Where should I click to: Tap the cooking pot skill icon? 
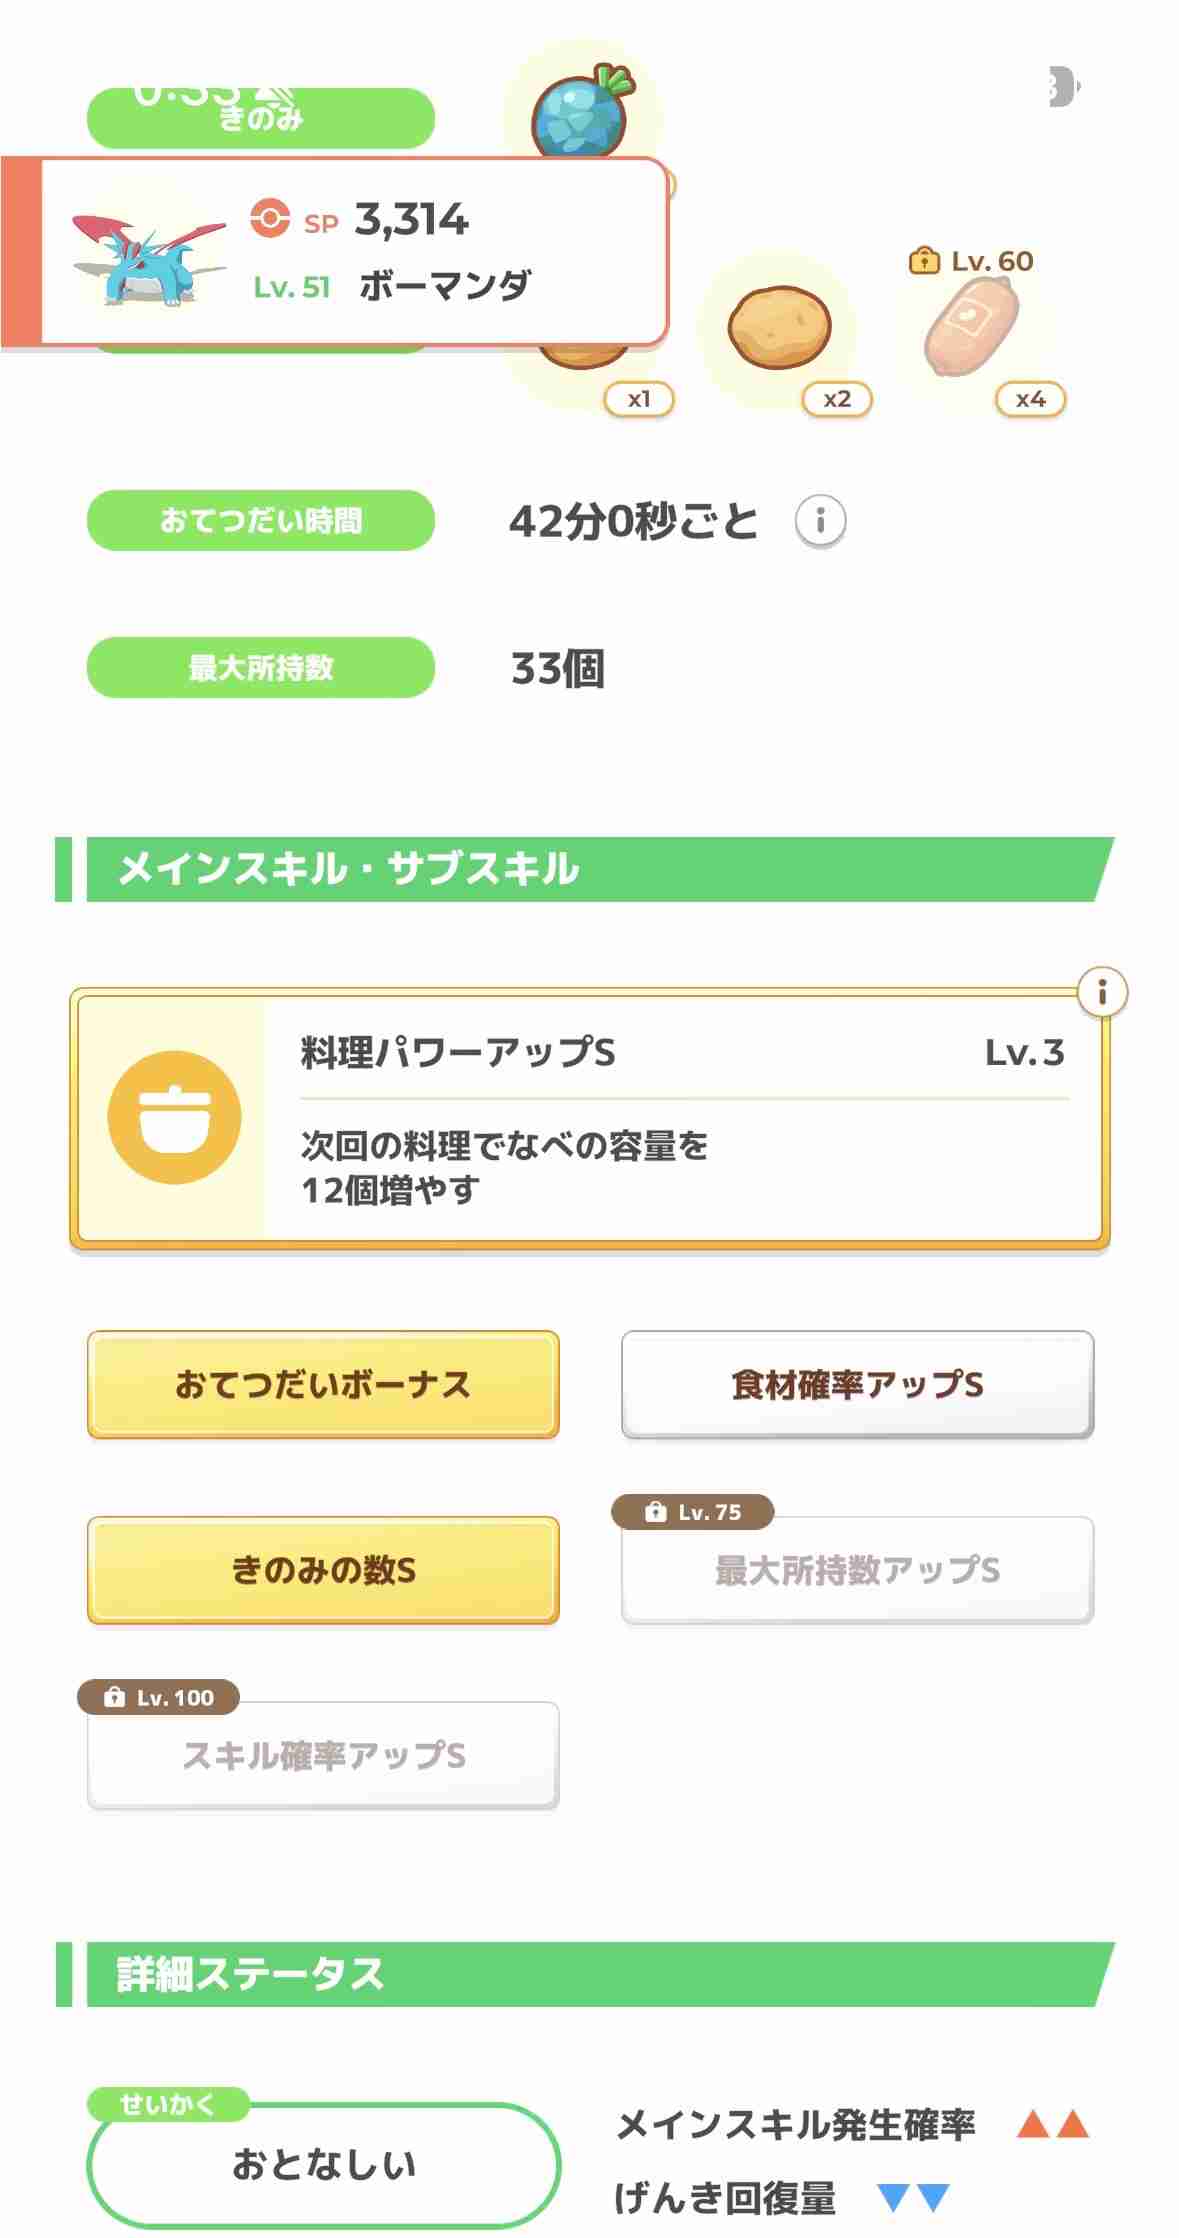pos(175,1117)
